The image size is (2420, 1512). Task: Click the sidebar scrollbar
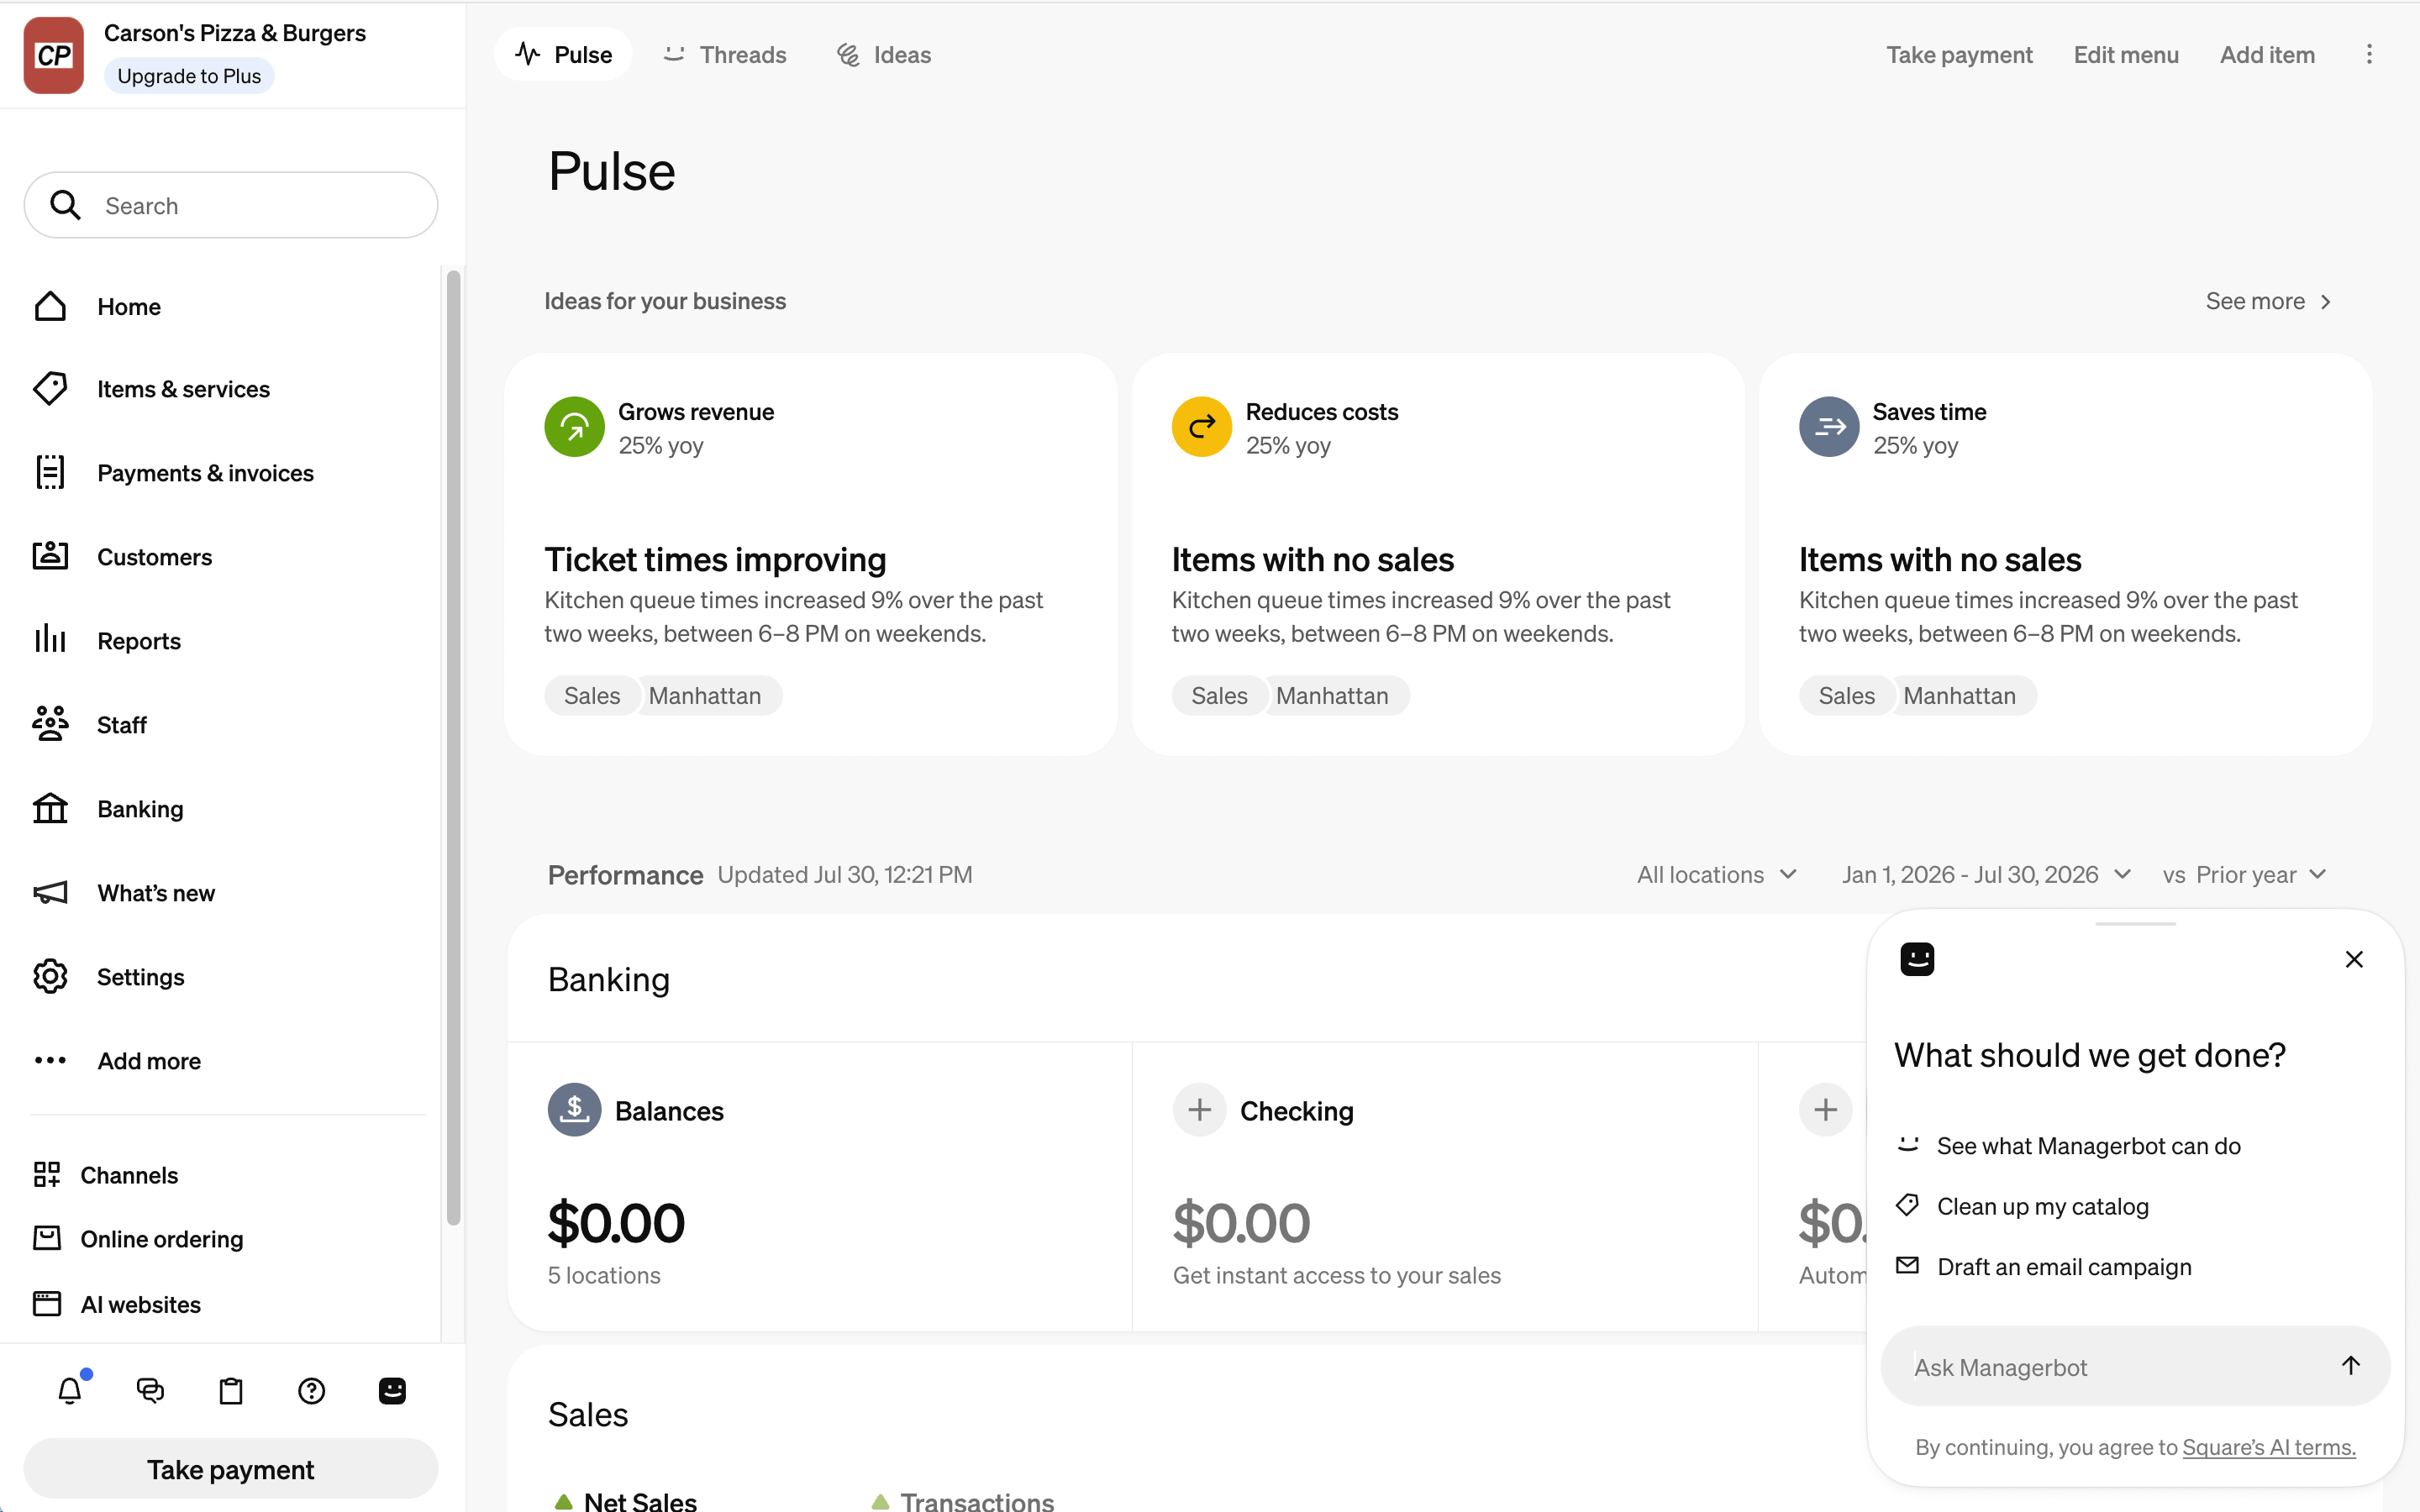pos(453,747)
